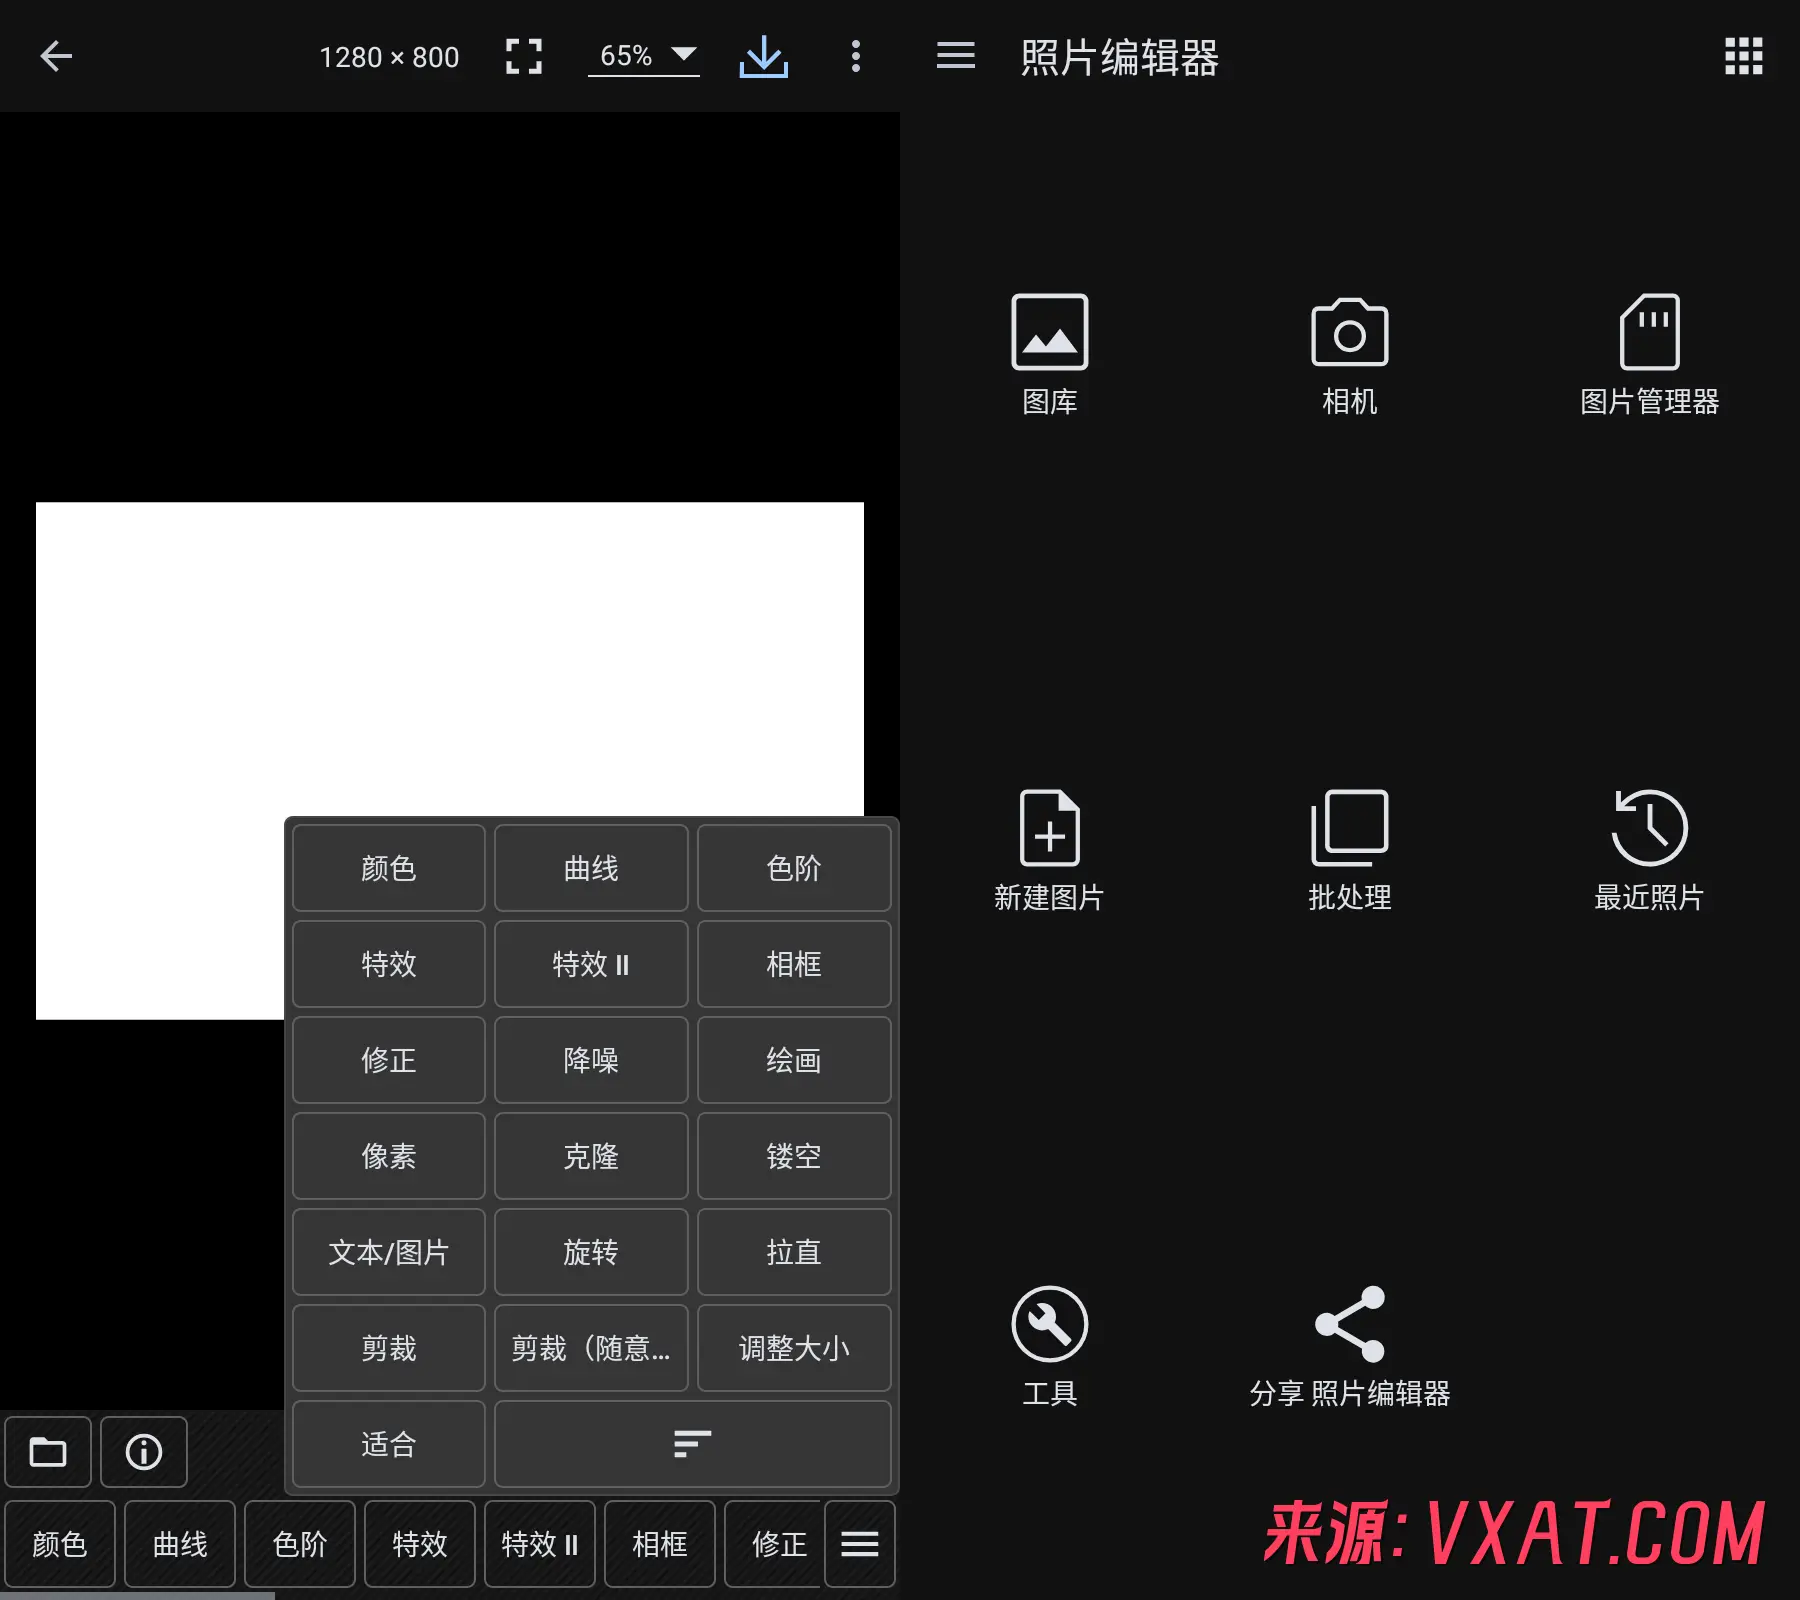Choose 克隆 clone option
Viewport: 1800px width, 1600px height.
(x=591, y=1156)
